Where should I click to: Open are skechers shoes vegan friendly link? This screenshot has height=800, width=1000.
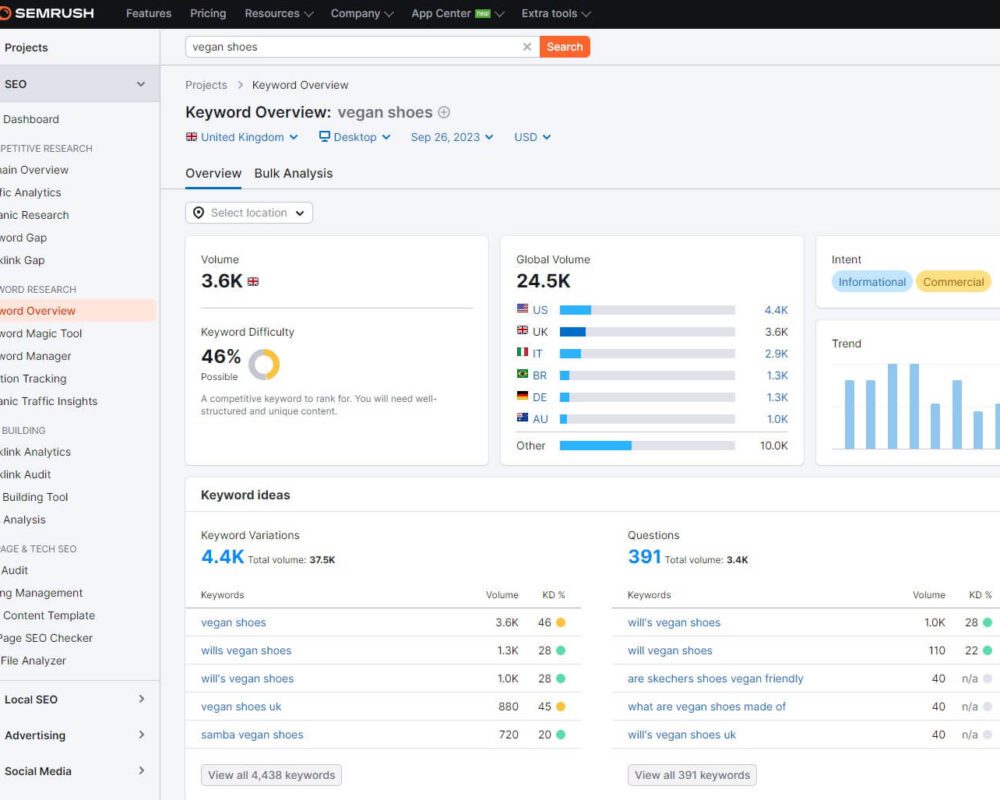[716, 679]
